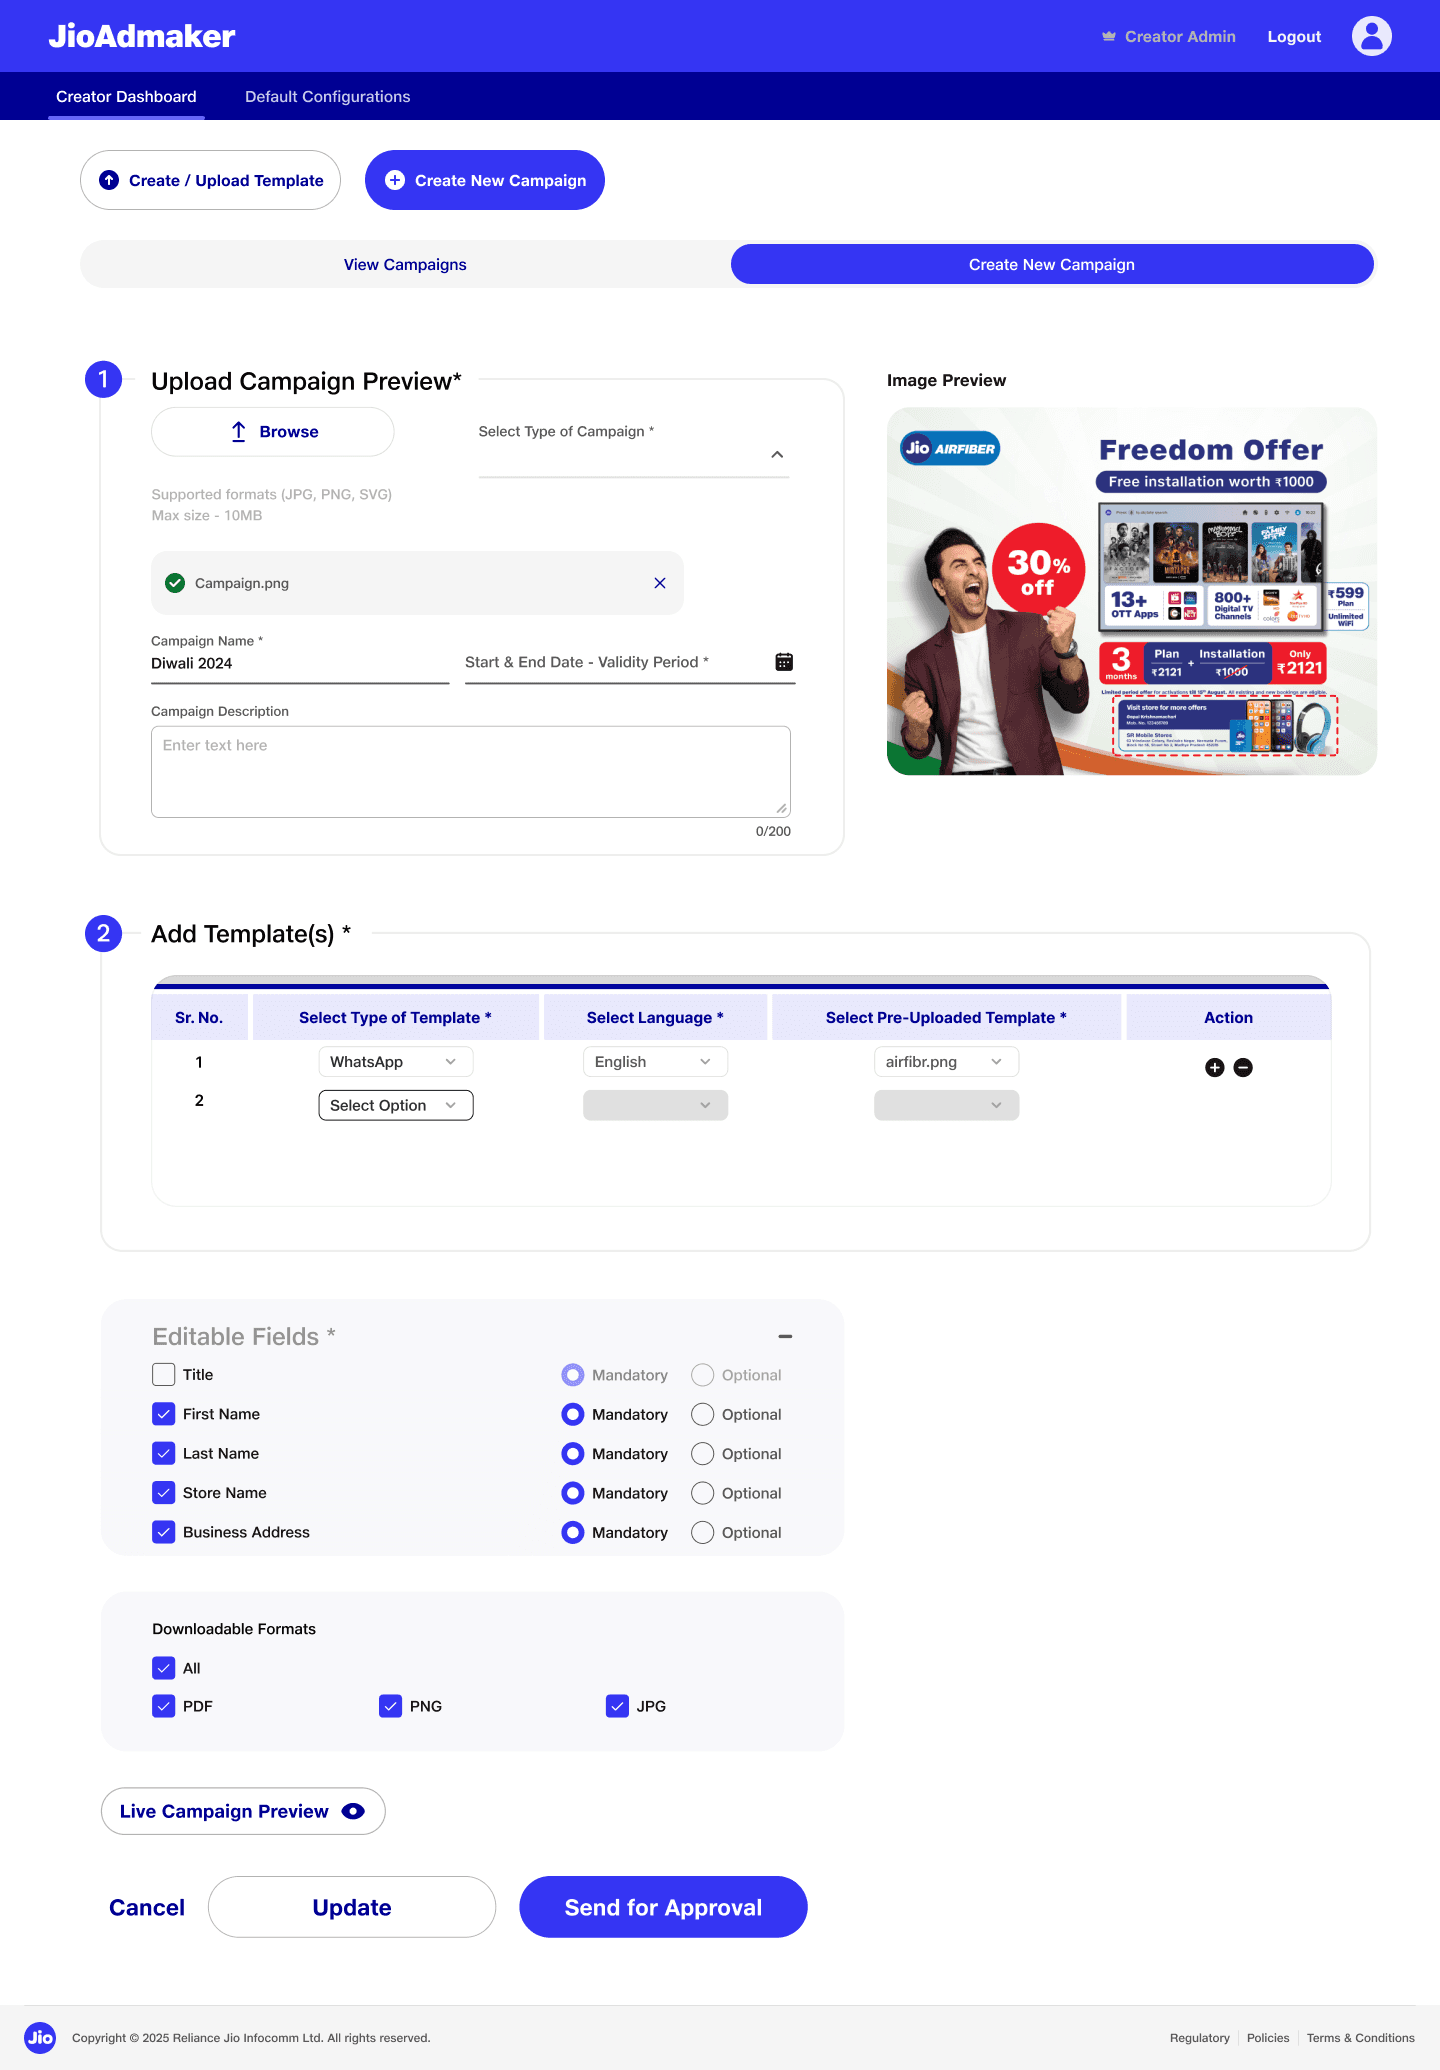This screenshot has width=1440, height=2070.
Task: Set Store Name to Optional
Action: 703,1493
